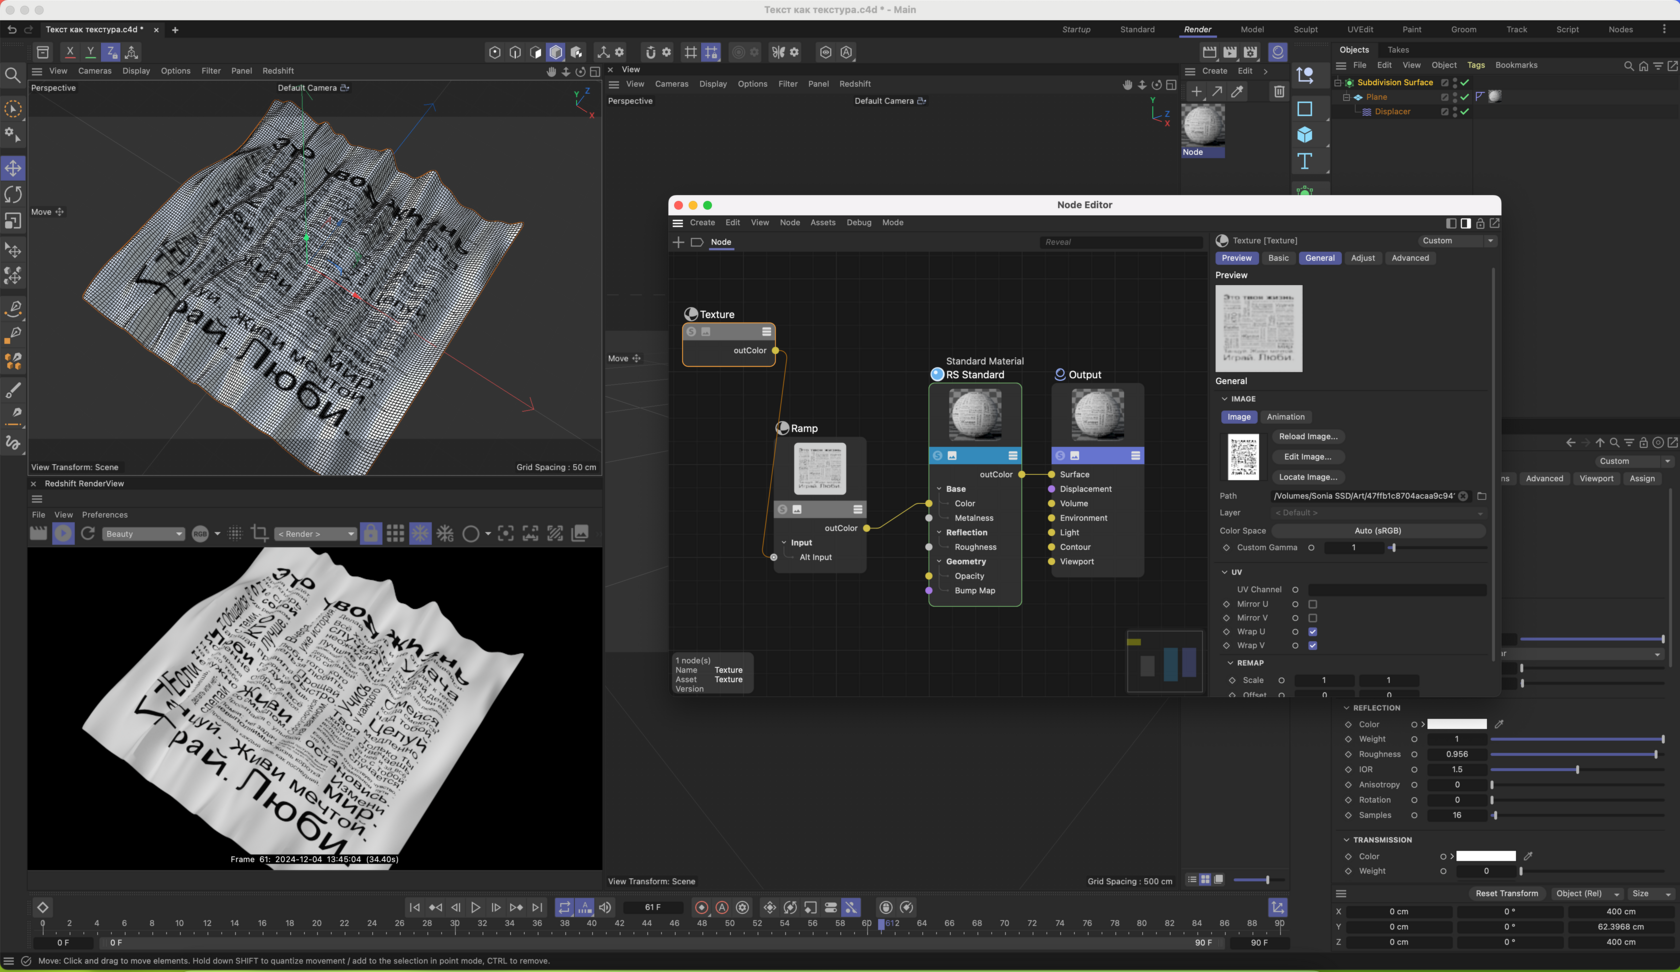Collapse the REFLECTION section

click(1347, 708)
